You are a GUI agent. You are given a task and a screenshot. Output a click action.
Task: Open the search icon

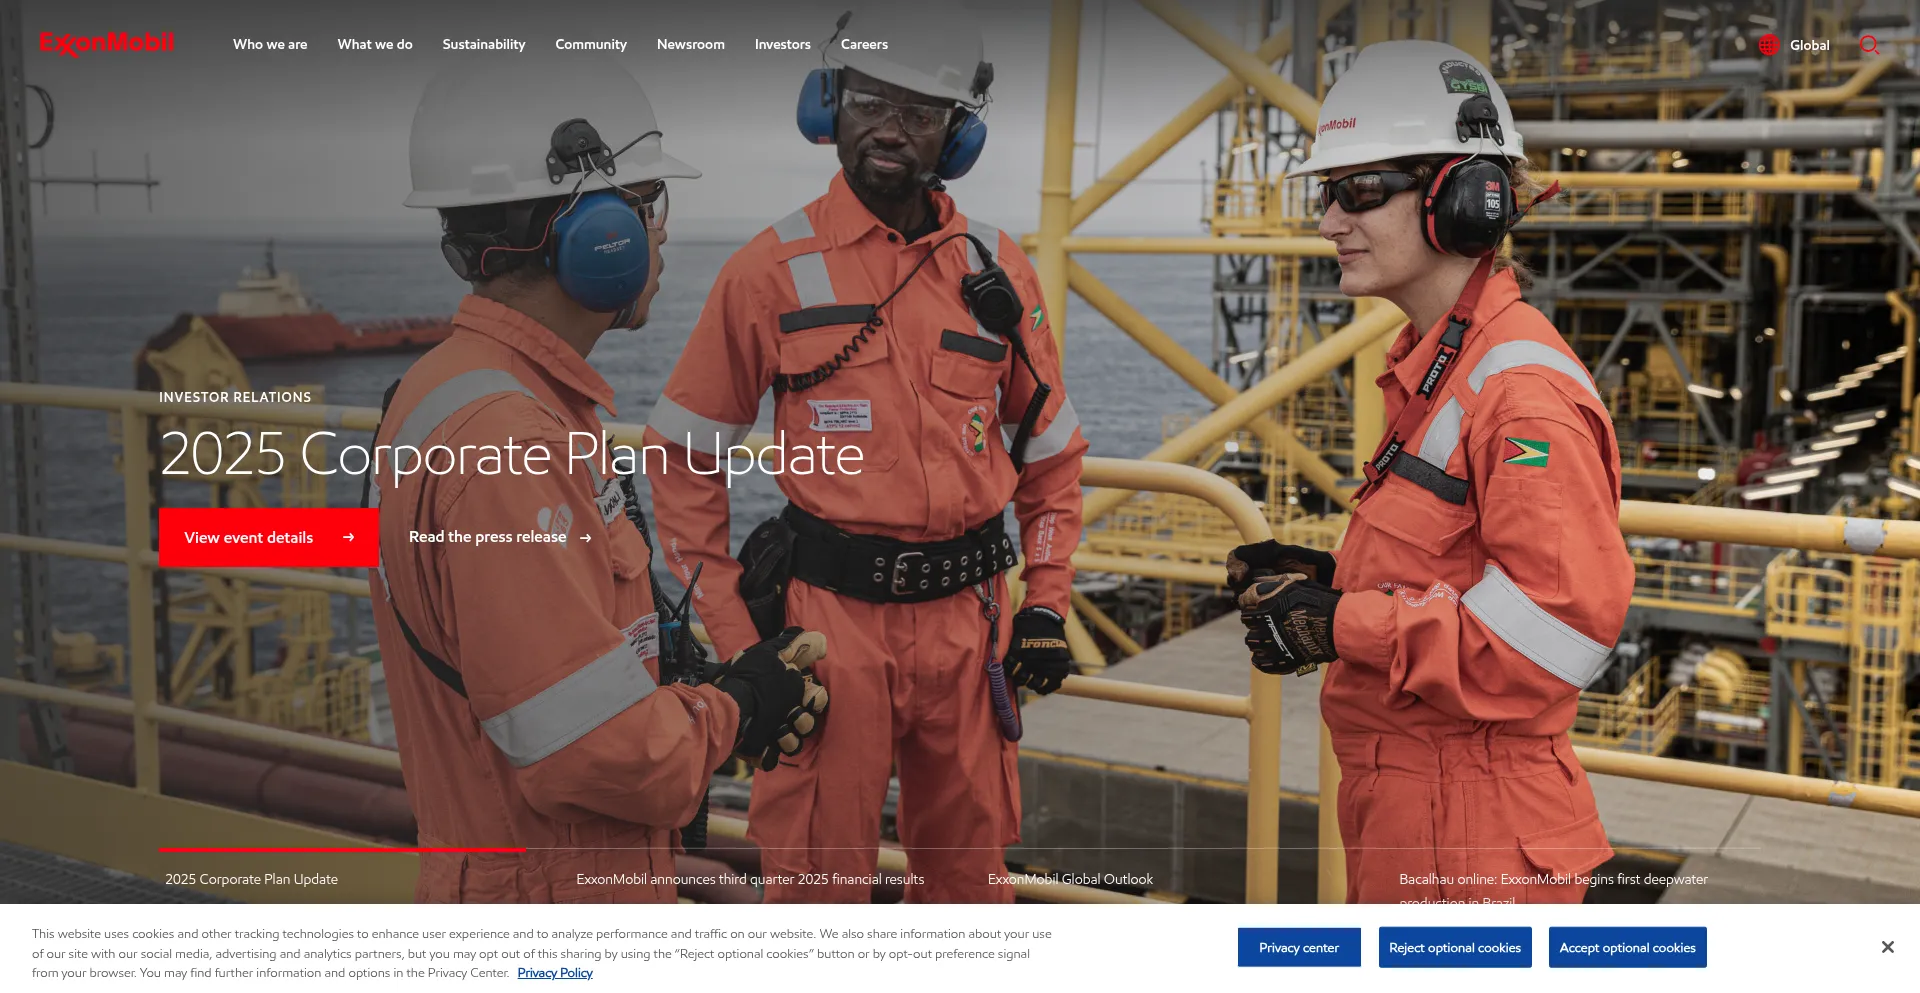(1870, 45)
